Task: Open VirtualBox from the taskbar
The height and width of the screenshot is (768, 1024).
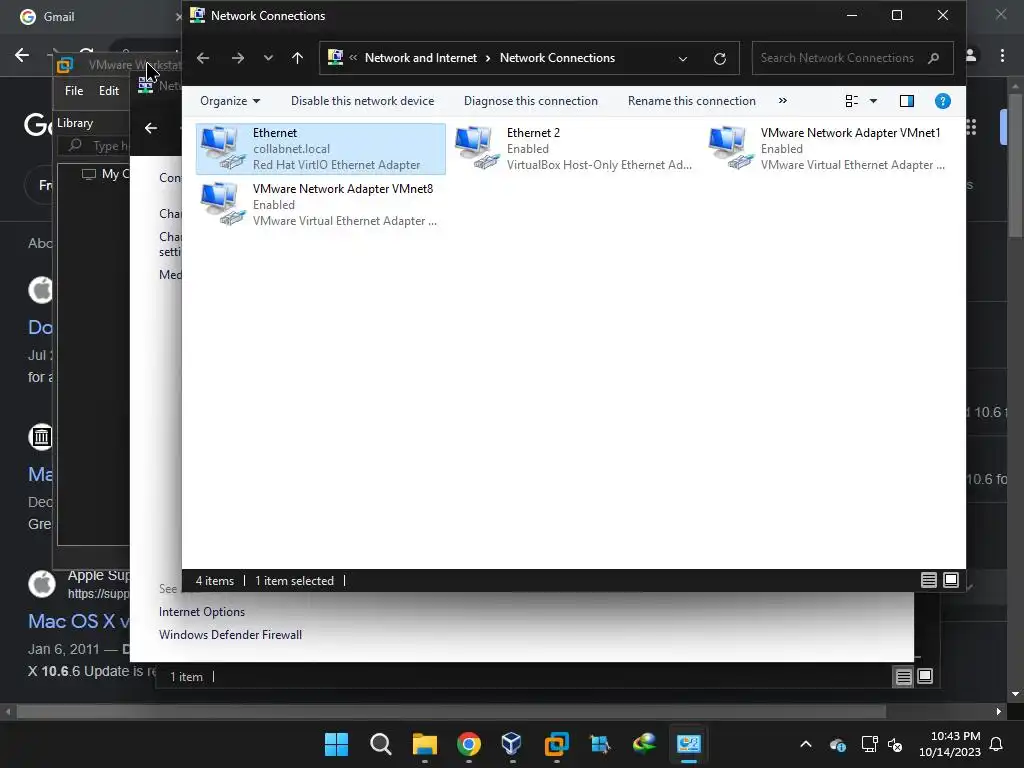Action: (512, 744)
